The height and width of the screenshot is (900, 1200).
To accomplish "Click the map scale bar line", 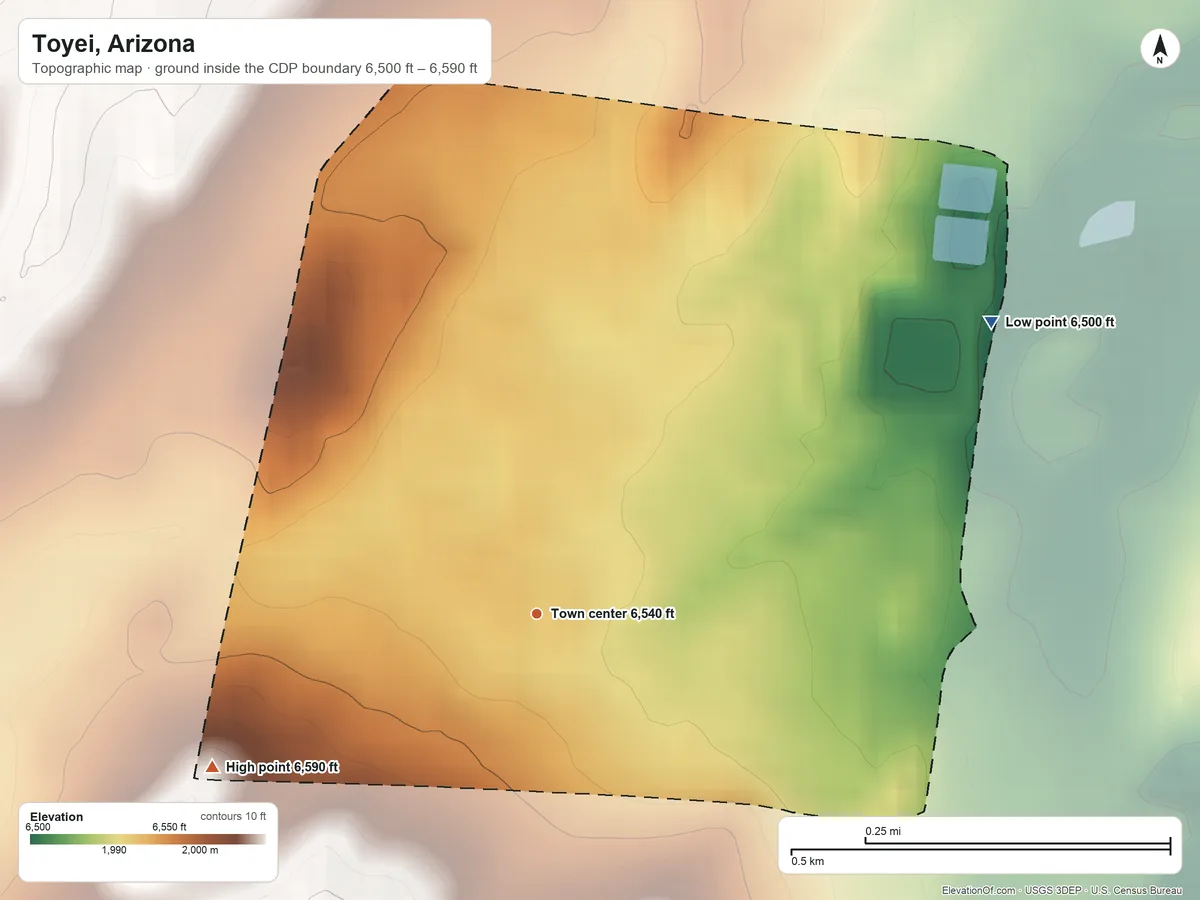I will pyautogui.click(x=980, y=848).
